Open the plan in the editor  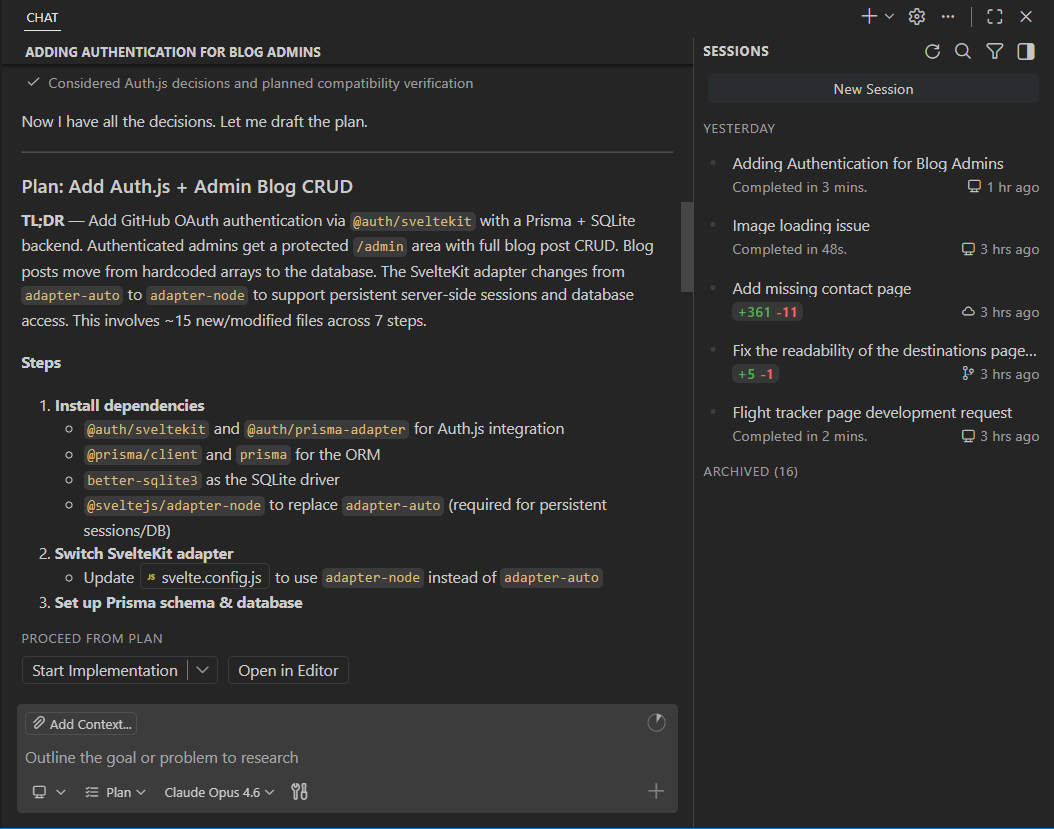pos(288,670)
